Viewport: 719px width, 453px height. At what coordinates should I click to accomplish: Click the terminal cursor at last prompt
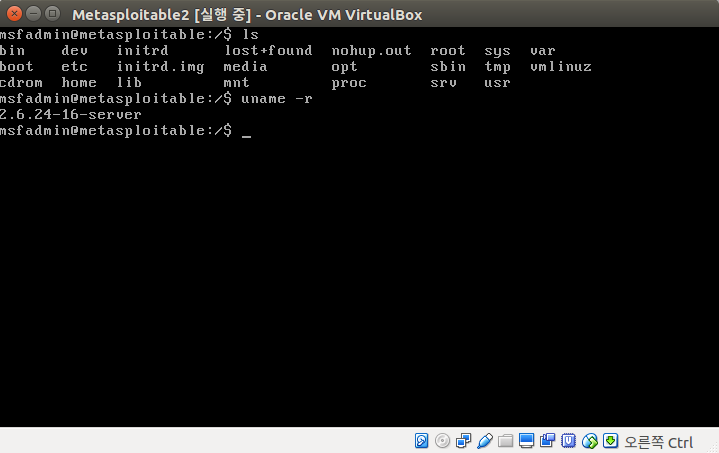tap(246, 136)
